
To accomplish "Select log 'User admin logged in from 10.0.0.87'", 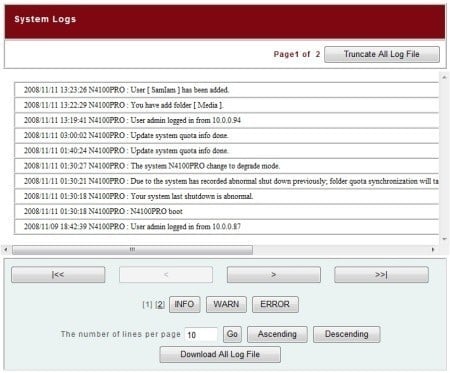I will [x=226, y=227].
